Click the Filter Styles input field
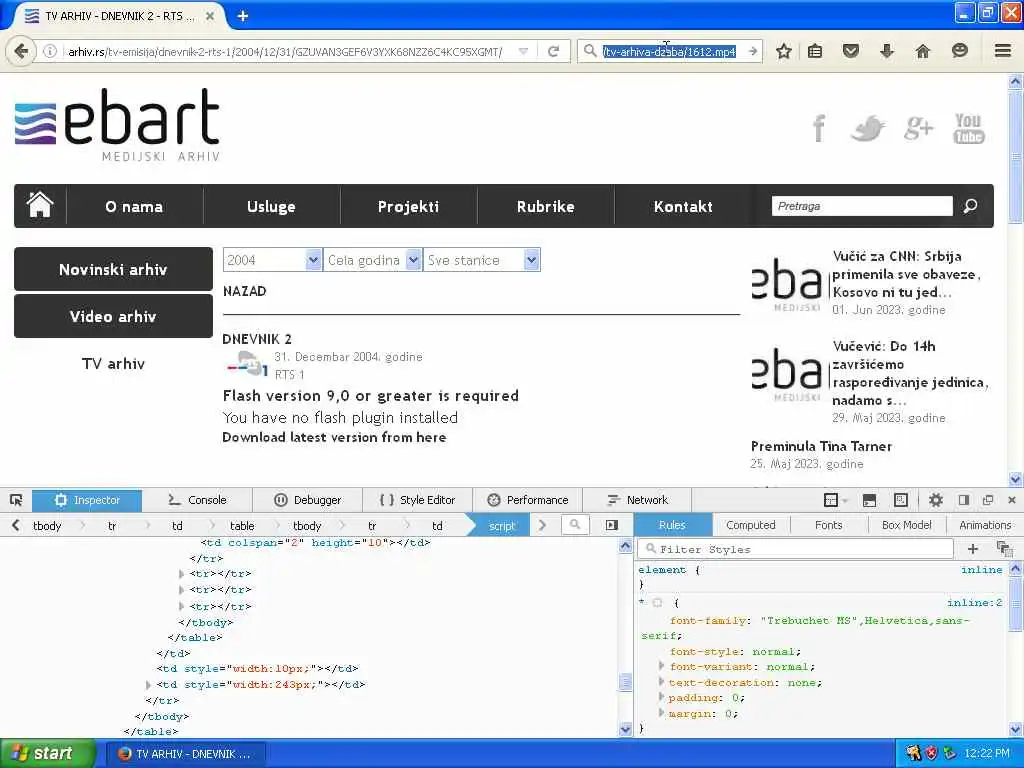The image size is (1024, 768). pyautogui.click(x=796, y=549)
